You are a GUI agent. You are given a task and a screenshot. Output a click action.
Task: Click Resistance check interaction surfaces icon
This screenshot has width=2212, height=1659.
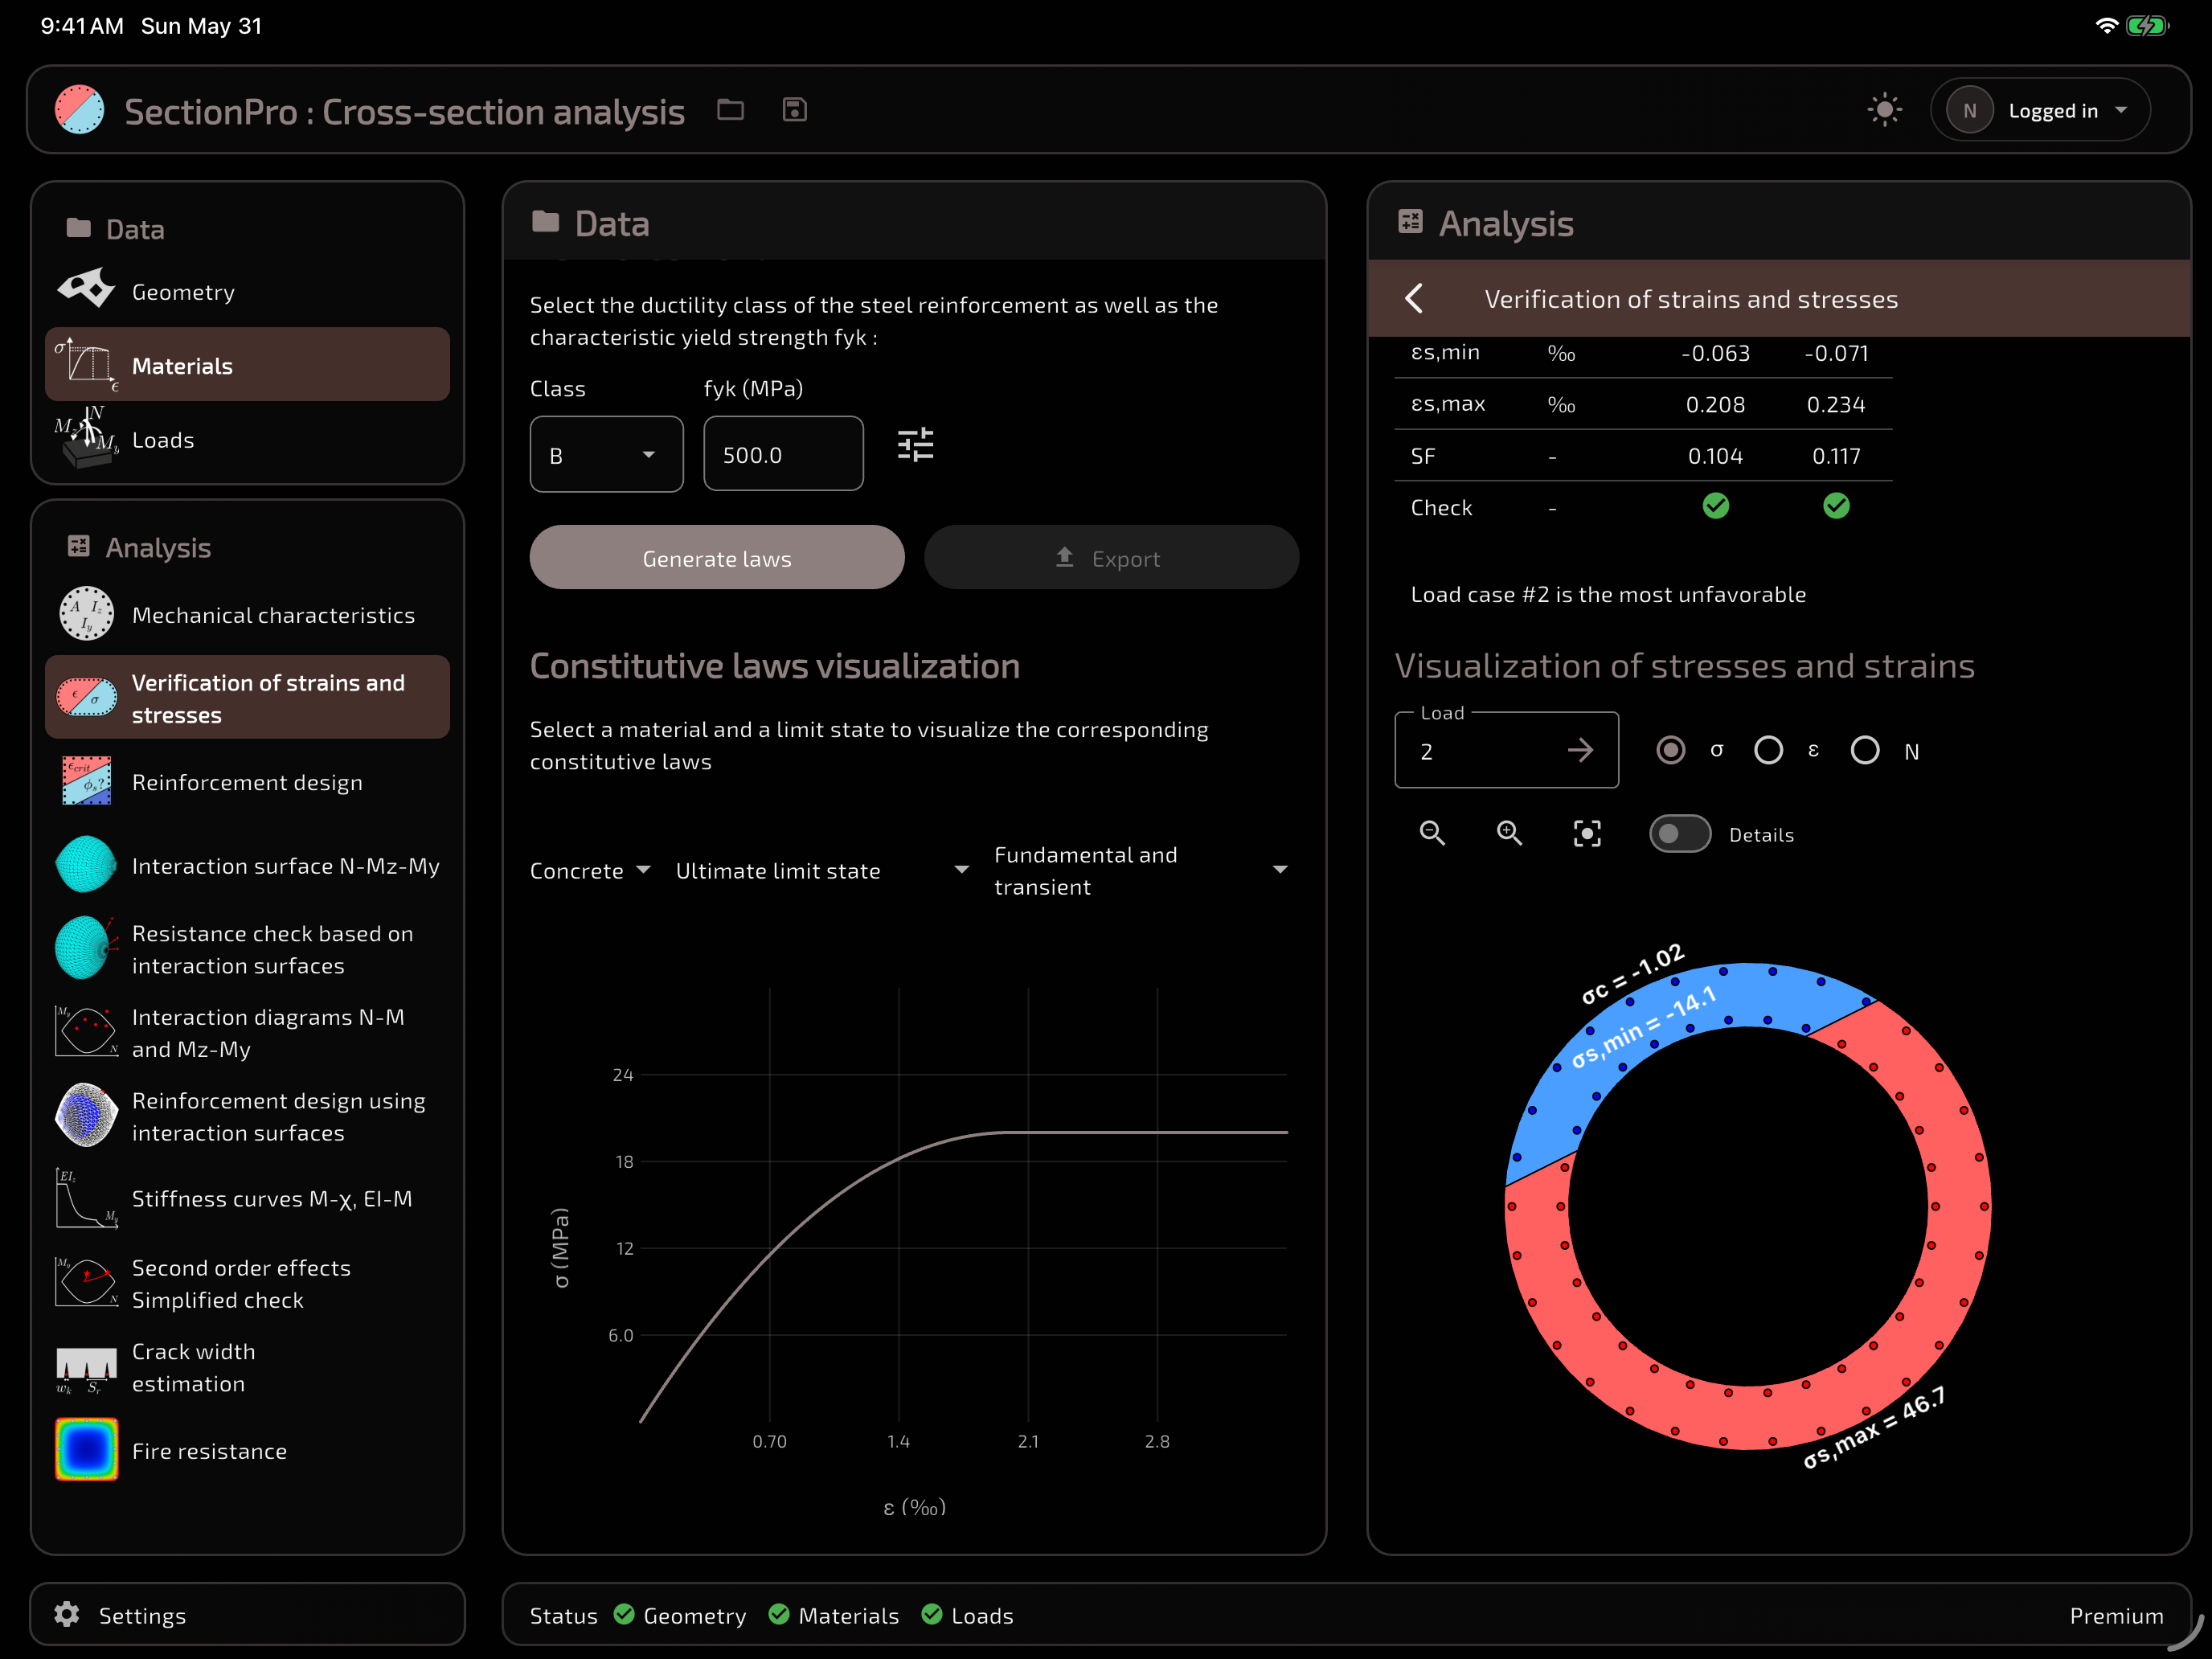86,947
